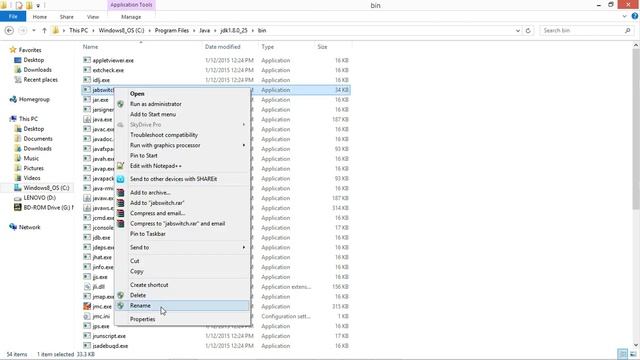Click the Notepad++ icon in context menu
The image size is (640, 360).
120,166
